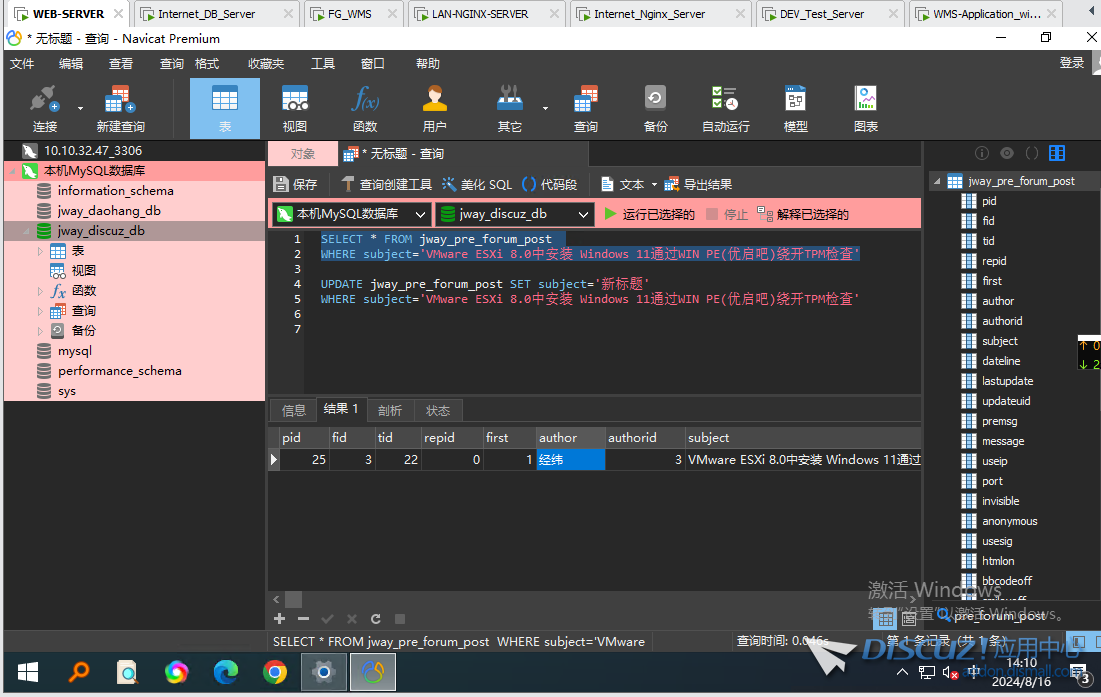Open the Query Builder (查询创建工具)

point(387,184)
